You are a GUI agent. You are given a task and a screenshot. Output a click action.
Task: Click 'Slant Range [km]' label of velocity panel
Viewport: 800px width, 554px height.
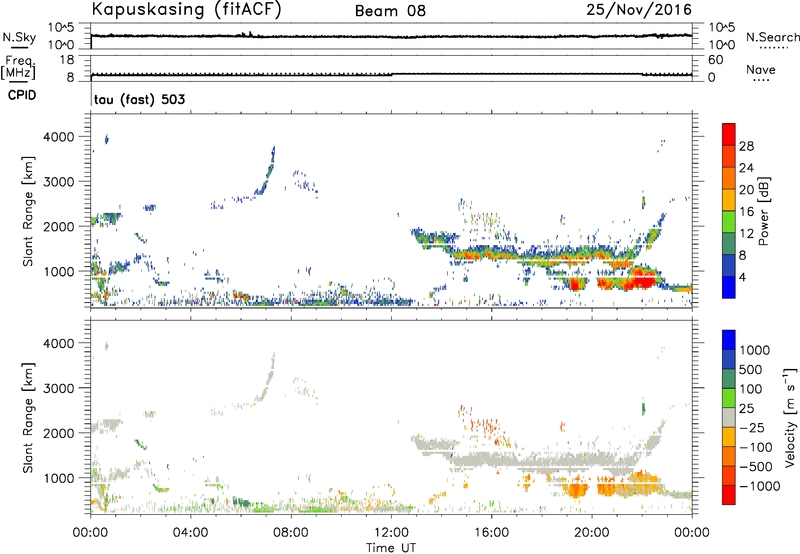tap(28, 417)
